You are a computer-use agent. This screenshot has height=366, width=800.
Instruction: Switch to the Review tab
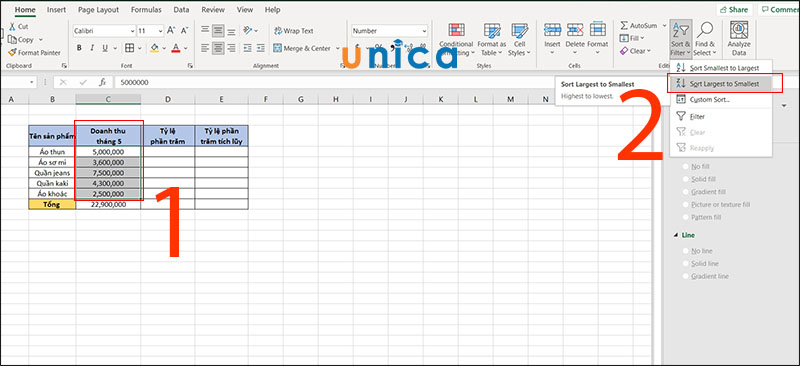[x=213, y=10]
